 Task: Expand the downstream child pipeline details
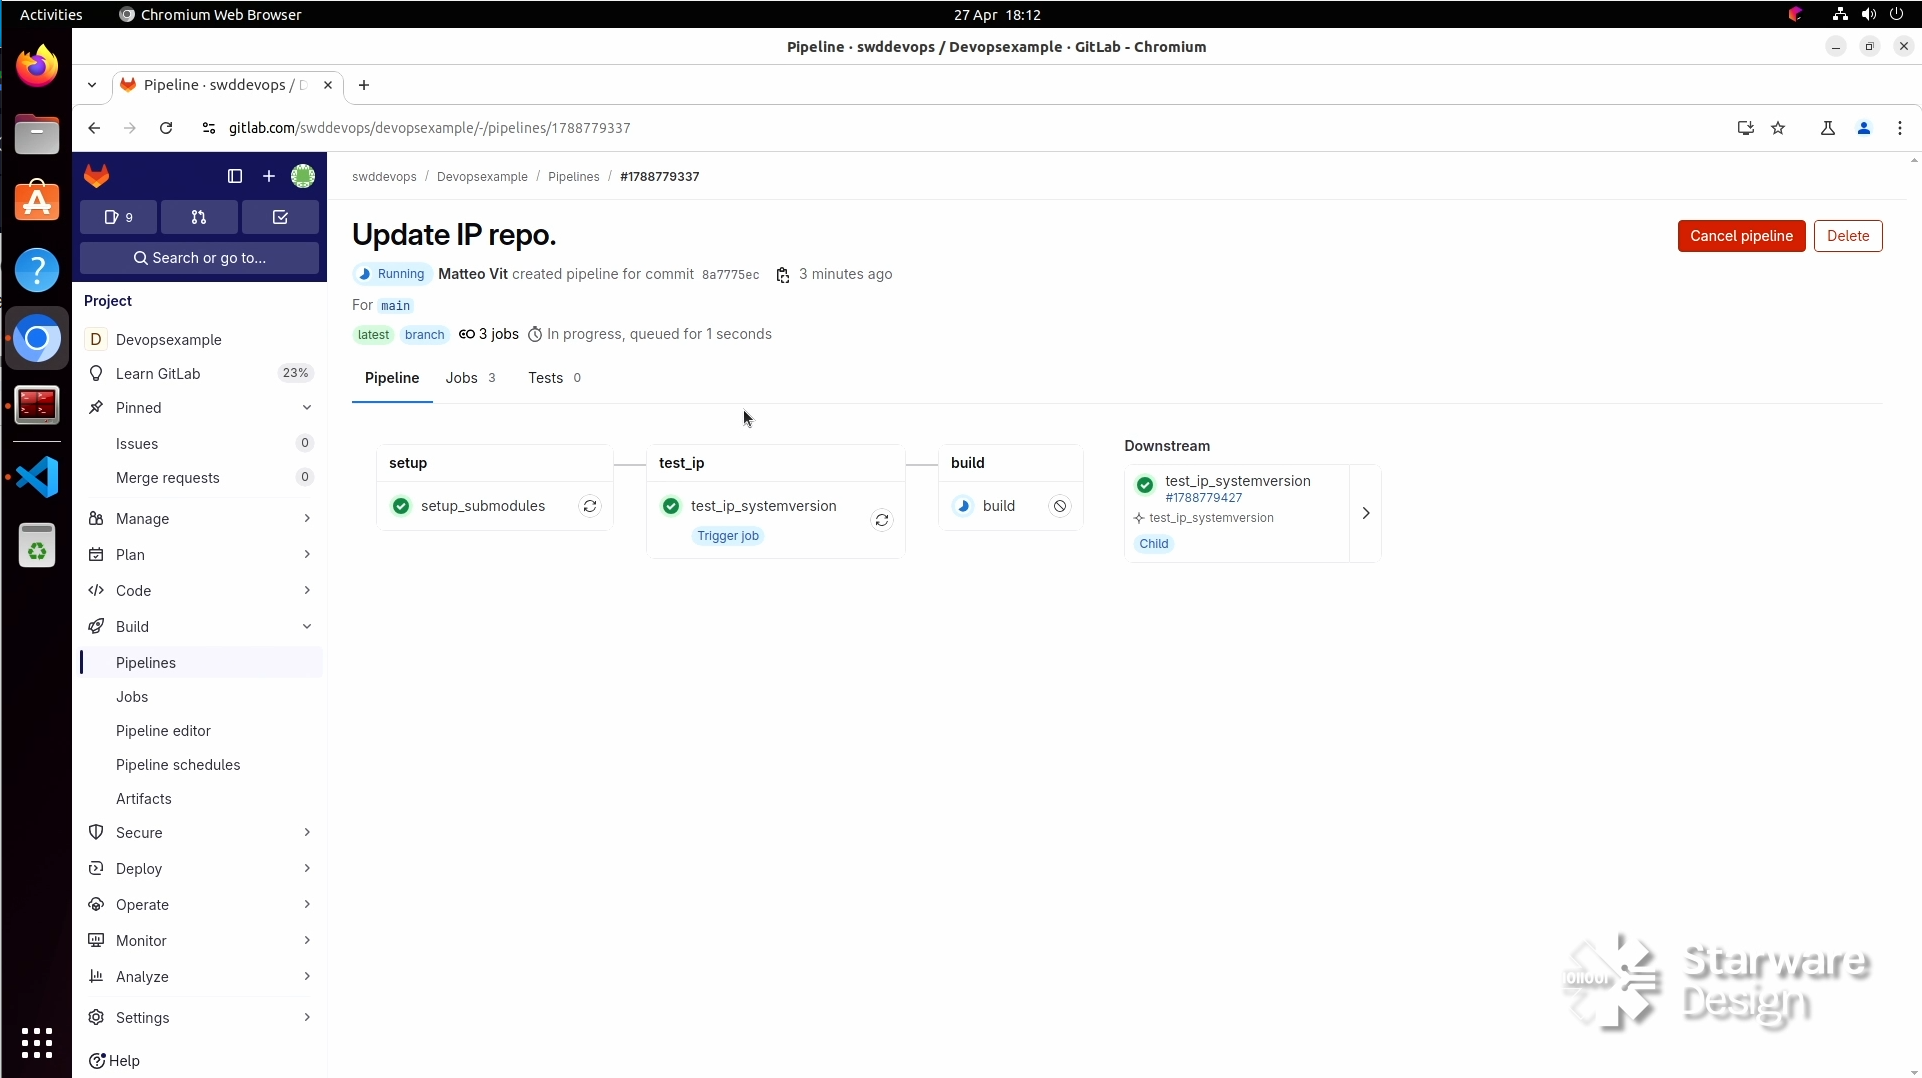(x=1366, y=513)
